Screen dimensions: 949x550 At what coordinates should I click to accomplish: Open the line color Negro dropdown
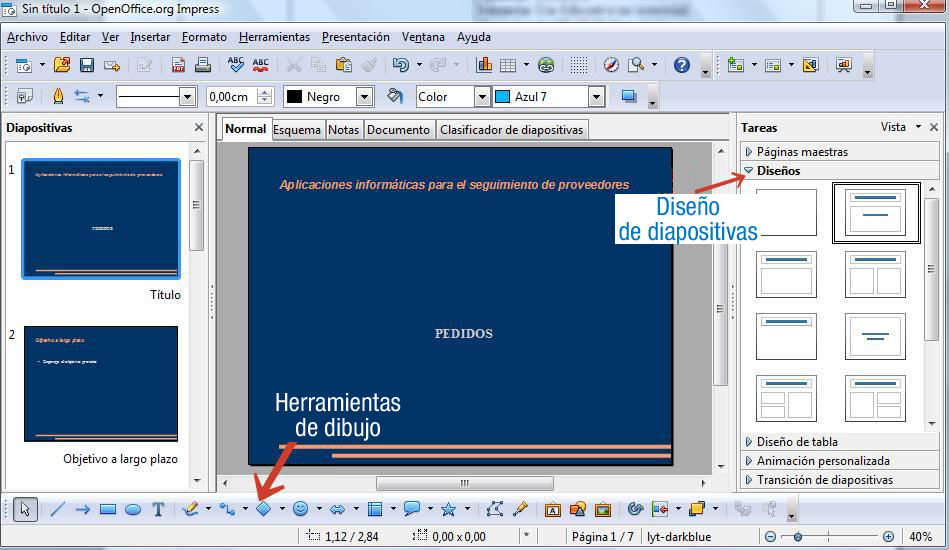(x=364, y=97)
